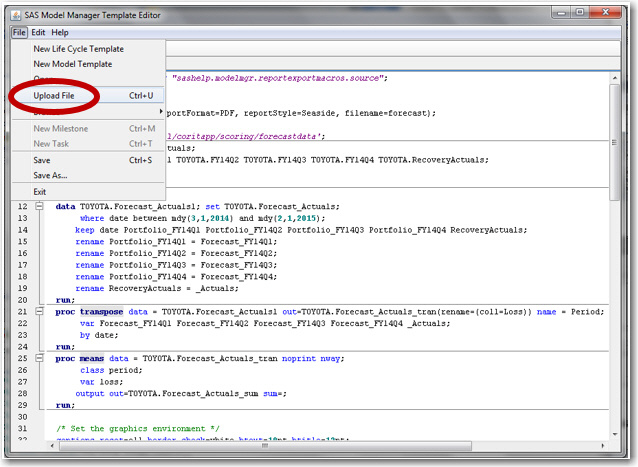Select New Life Cycle Template
Image resolution: width=638 pixels, height=467 pixels.
(79, 49)
